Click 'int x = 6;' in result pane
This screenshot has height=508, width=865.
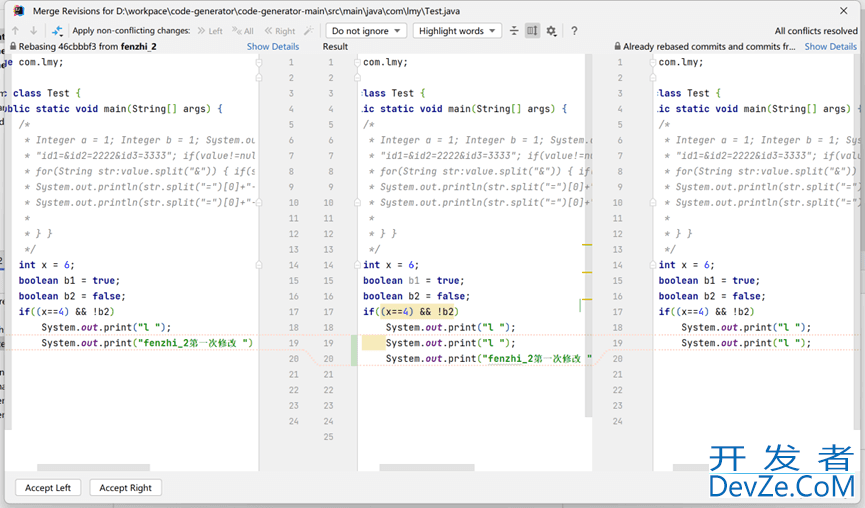[x=391, y=265]
